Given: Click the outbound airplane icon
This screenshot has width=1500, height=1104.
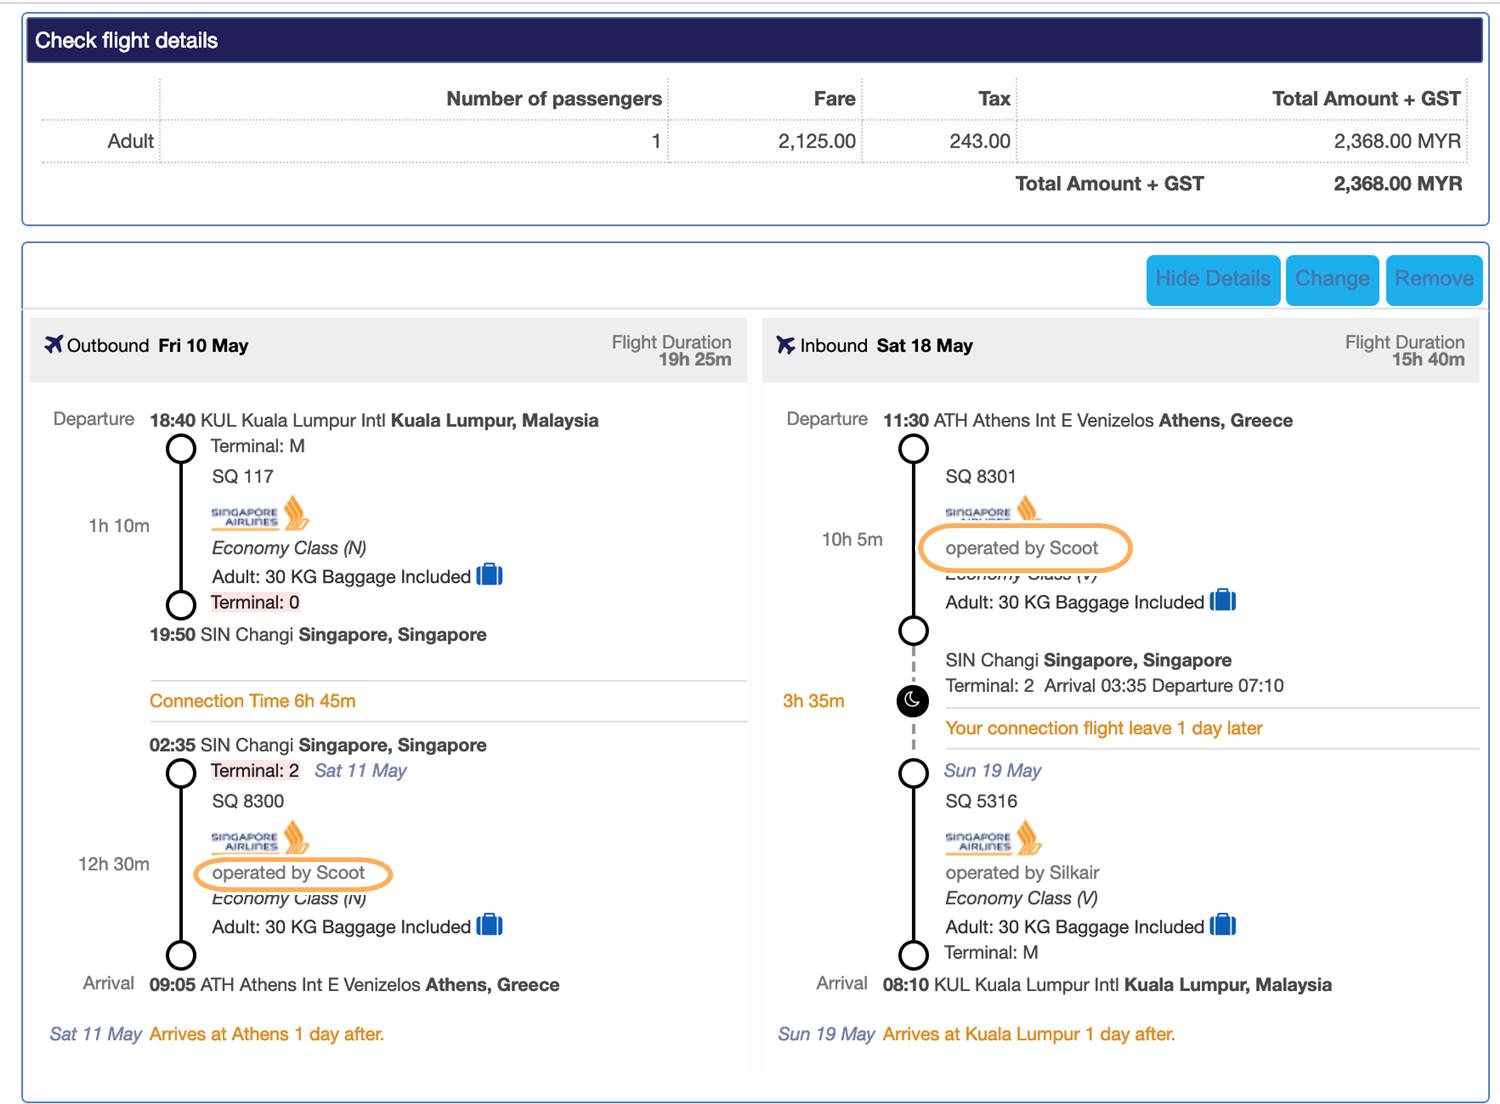Looking at the screenshot, I should click(x=54, y=344).
